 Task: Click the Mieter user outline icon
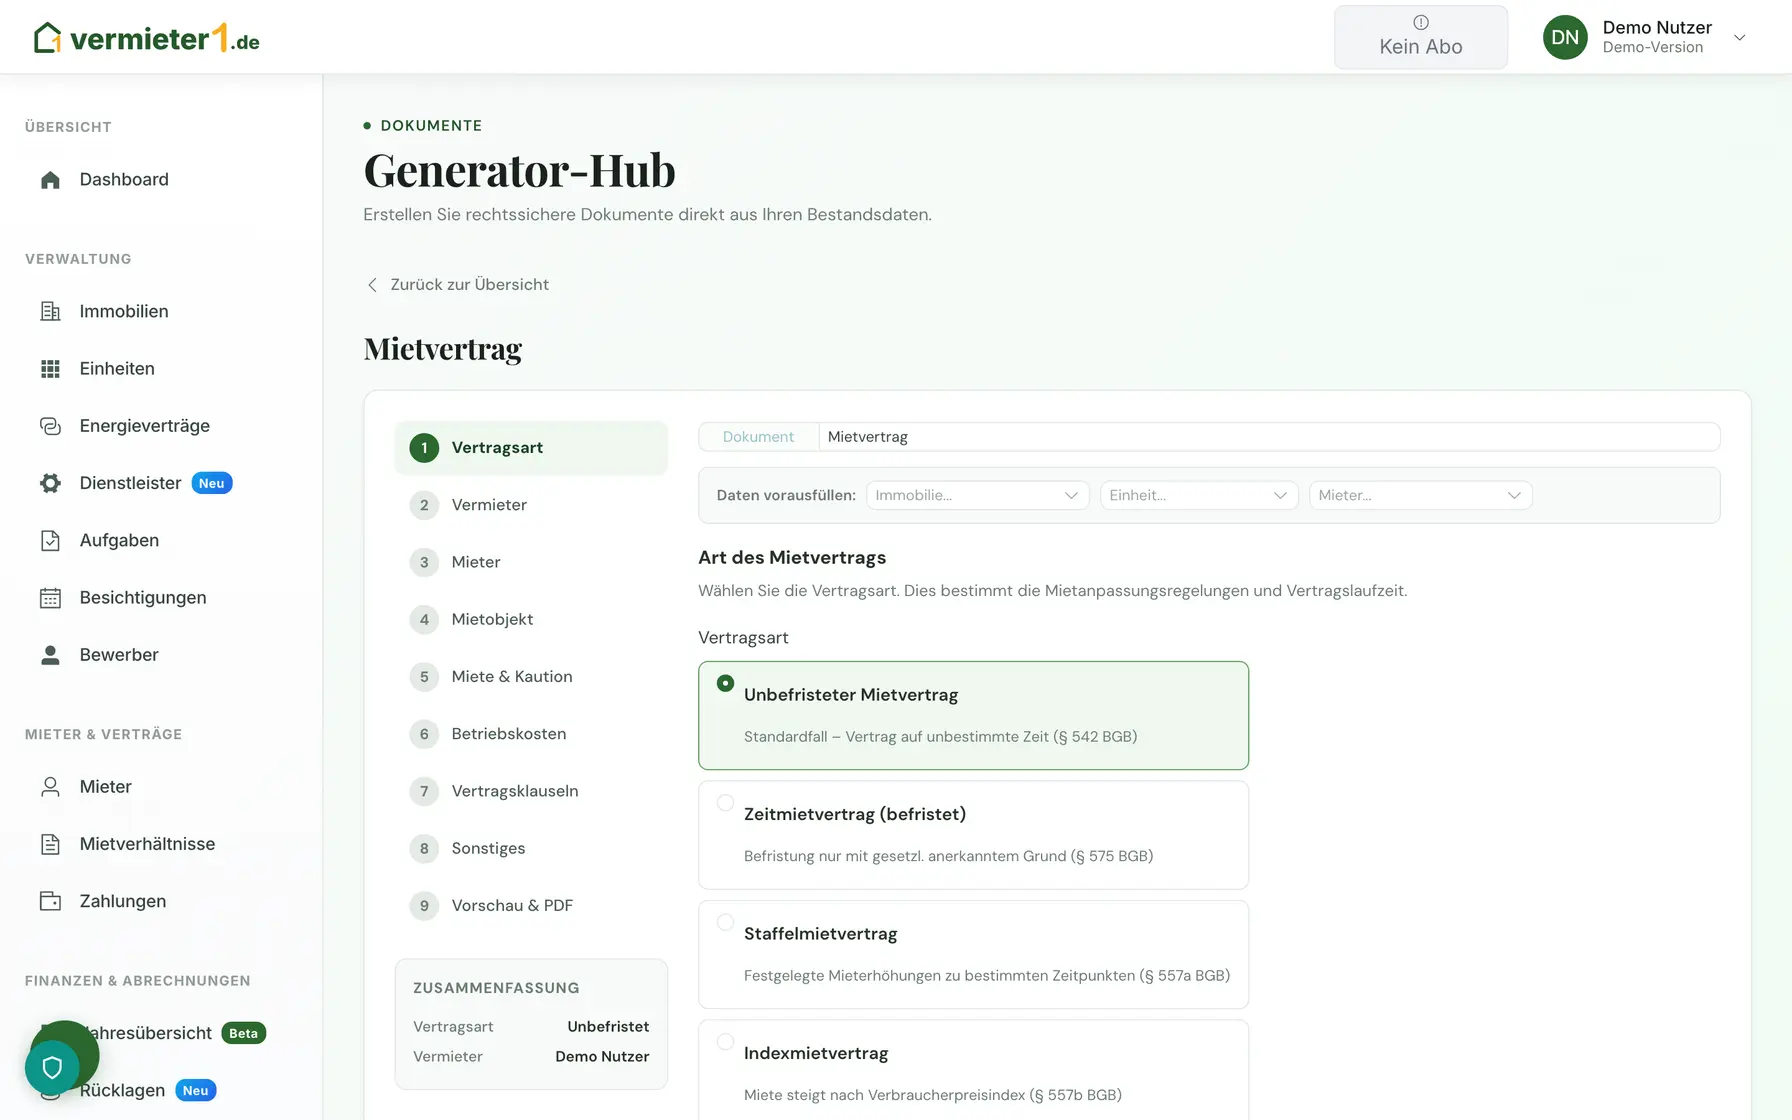pyautogui.click(x=50, y=787)
